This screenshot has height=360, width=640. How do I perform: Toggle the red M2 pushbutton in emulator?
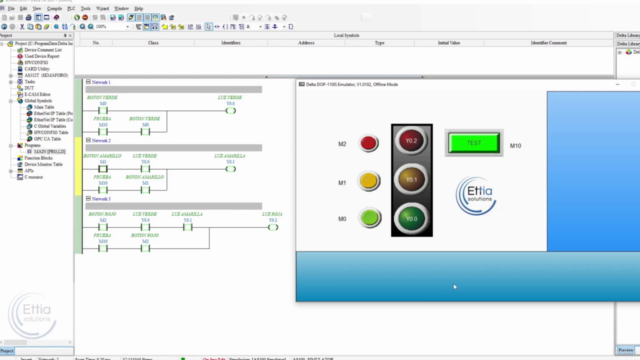(x=369, y=143)
